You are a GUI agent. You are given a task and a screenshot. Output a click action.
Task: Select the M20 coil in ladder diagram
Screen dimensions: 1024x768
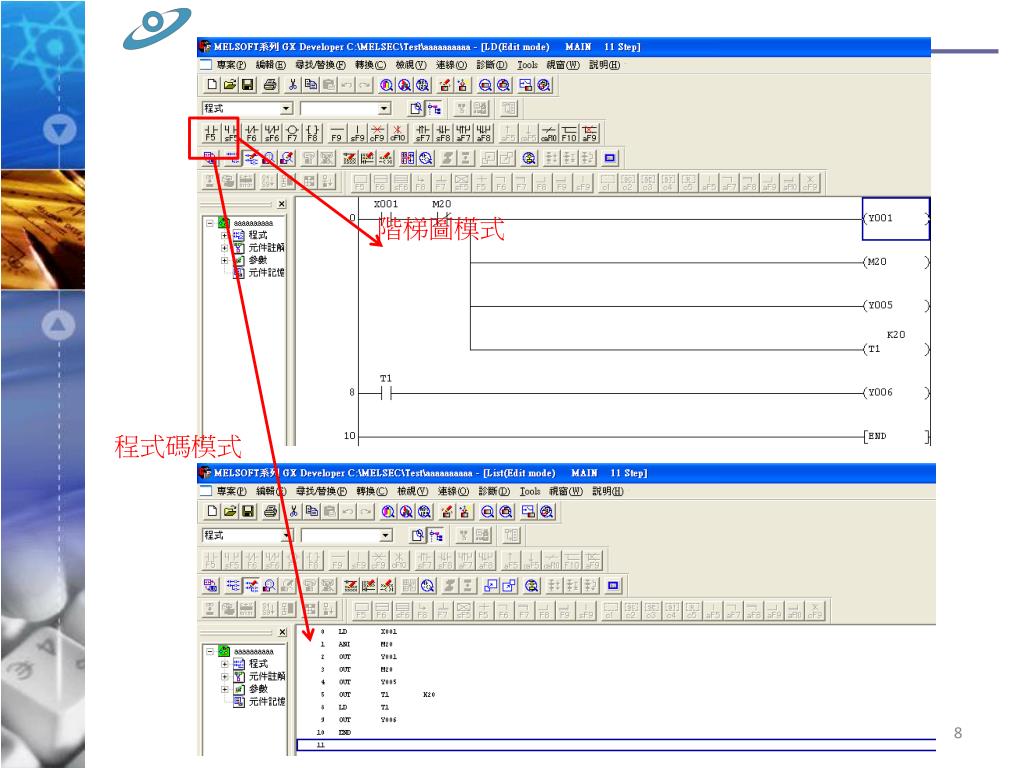(895, 262)
